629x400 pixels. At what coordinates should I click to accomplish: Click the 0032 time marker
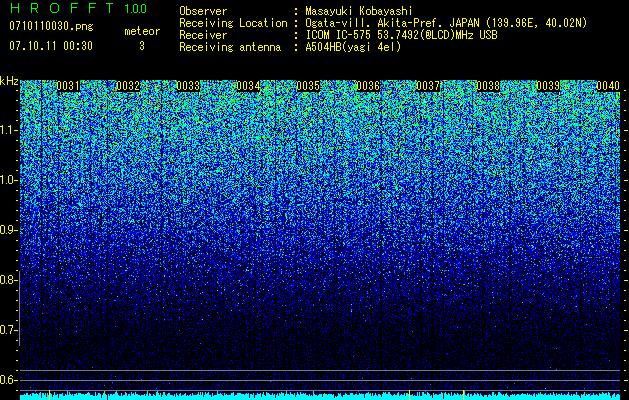point(128,86)
